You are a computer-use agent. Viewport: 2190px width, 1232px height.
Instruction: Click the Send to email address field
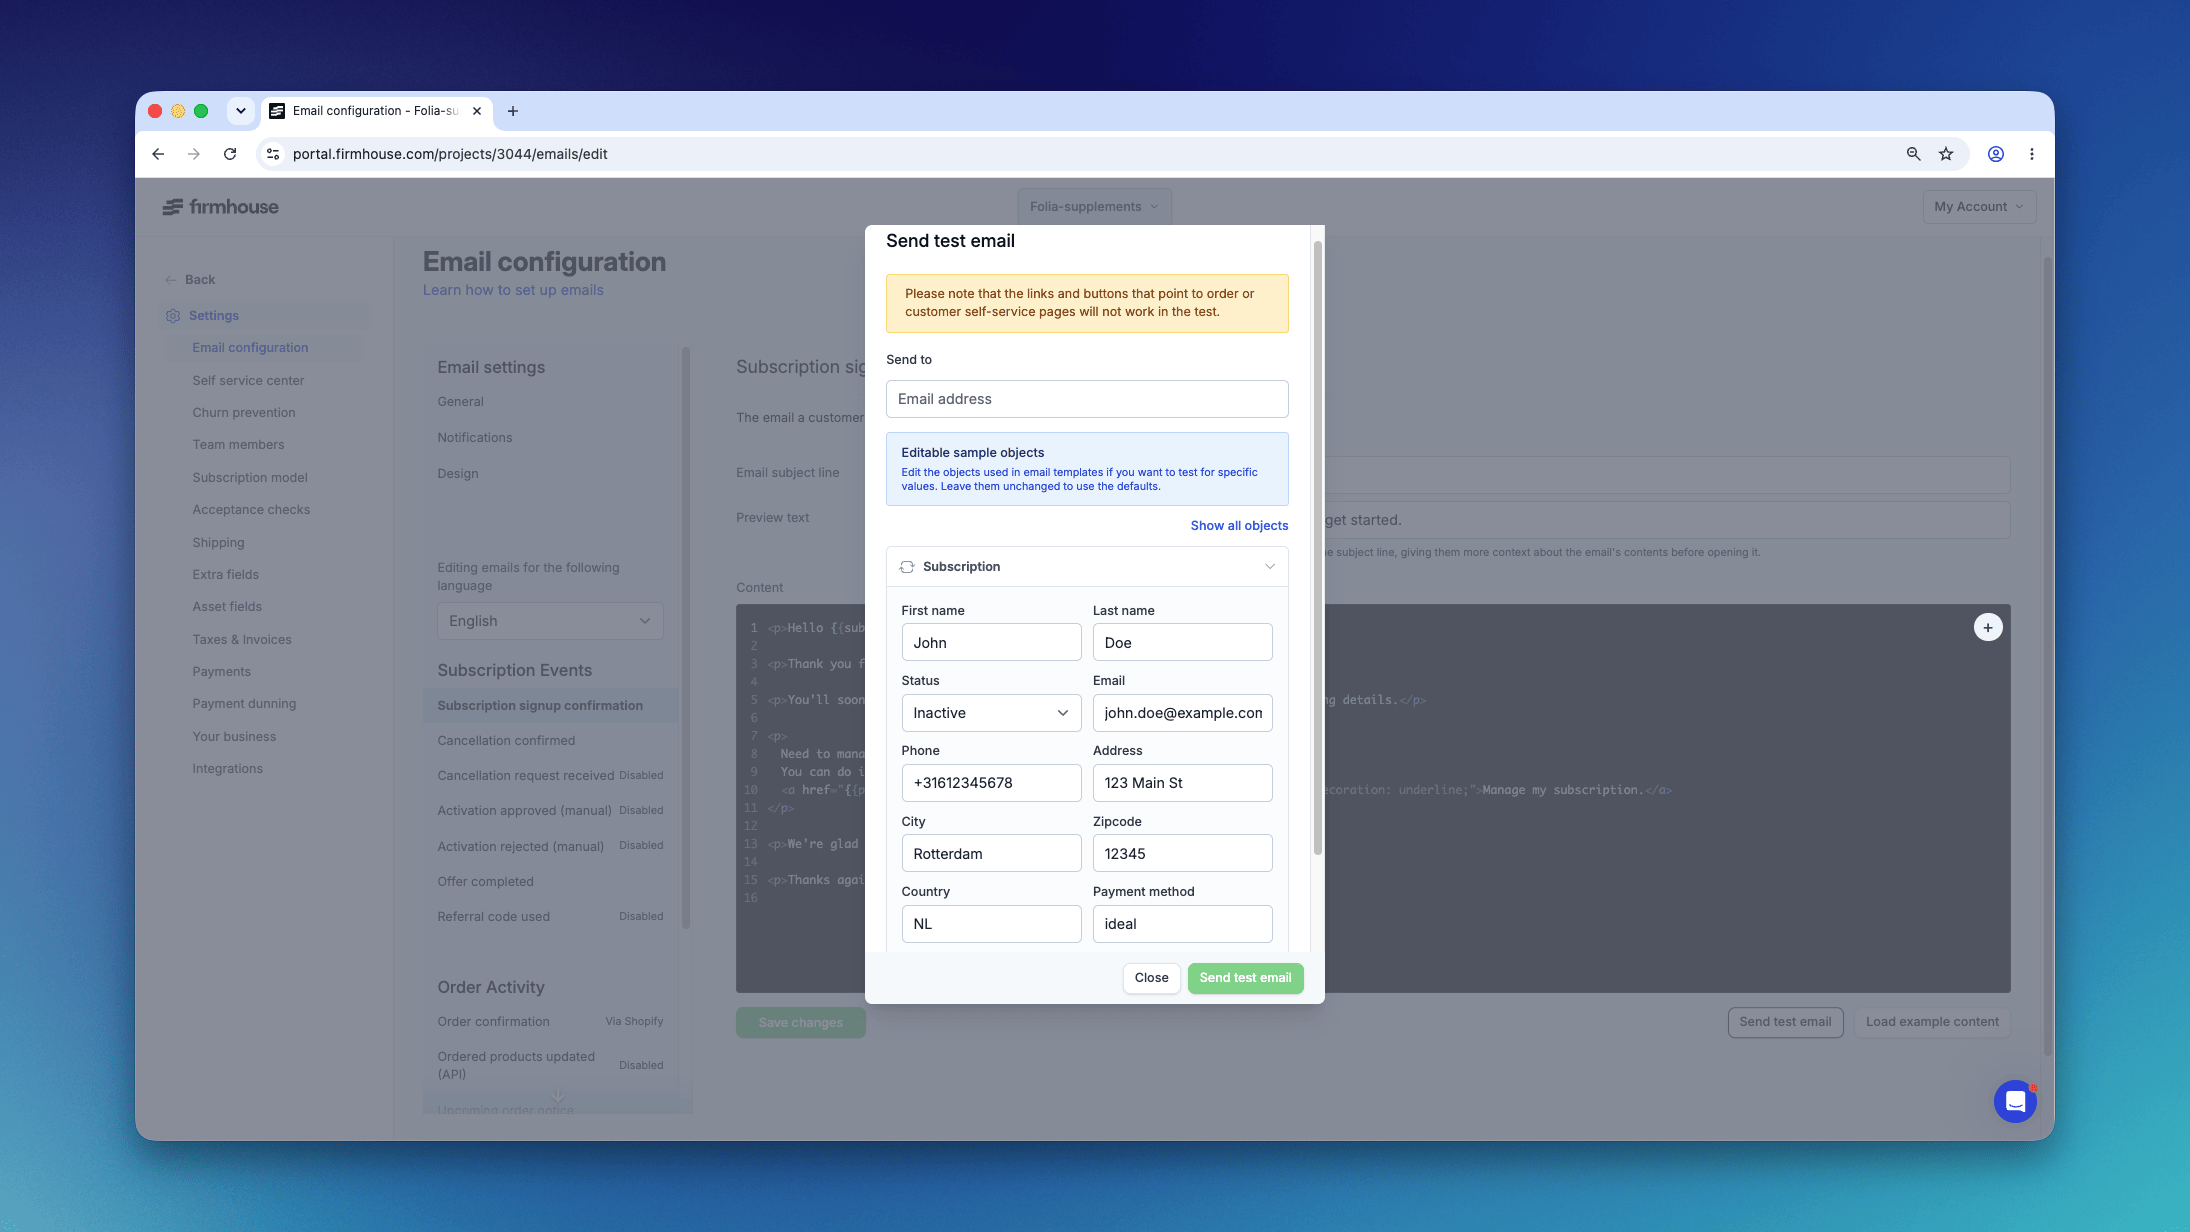click(x=1087, y=399)
